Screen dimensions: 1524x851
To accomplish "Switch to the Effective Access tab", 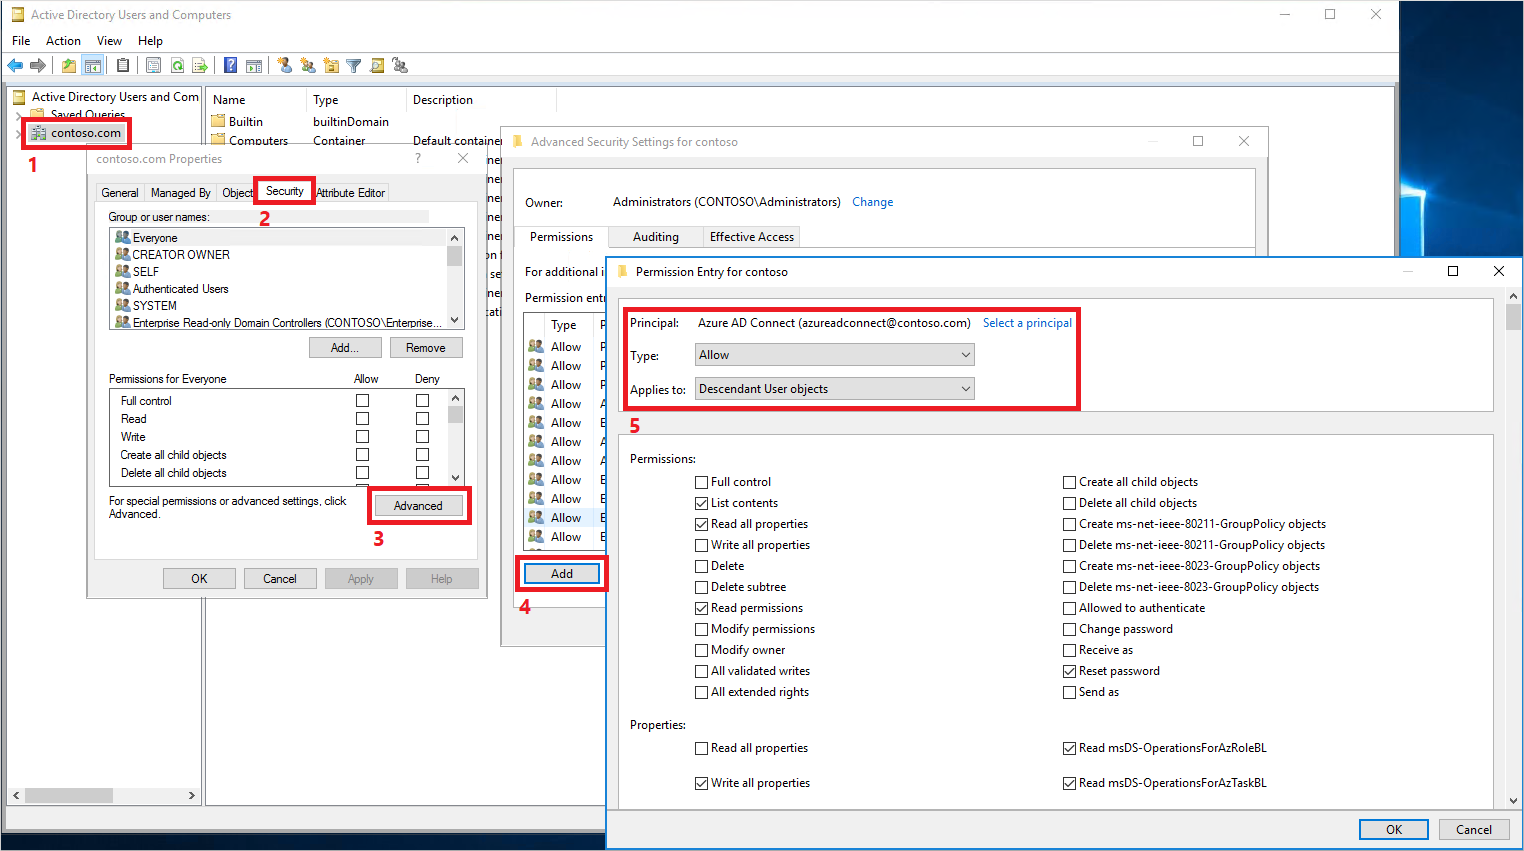I will pyautogui.click(x=751, y=237).
